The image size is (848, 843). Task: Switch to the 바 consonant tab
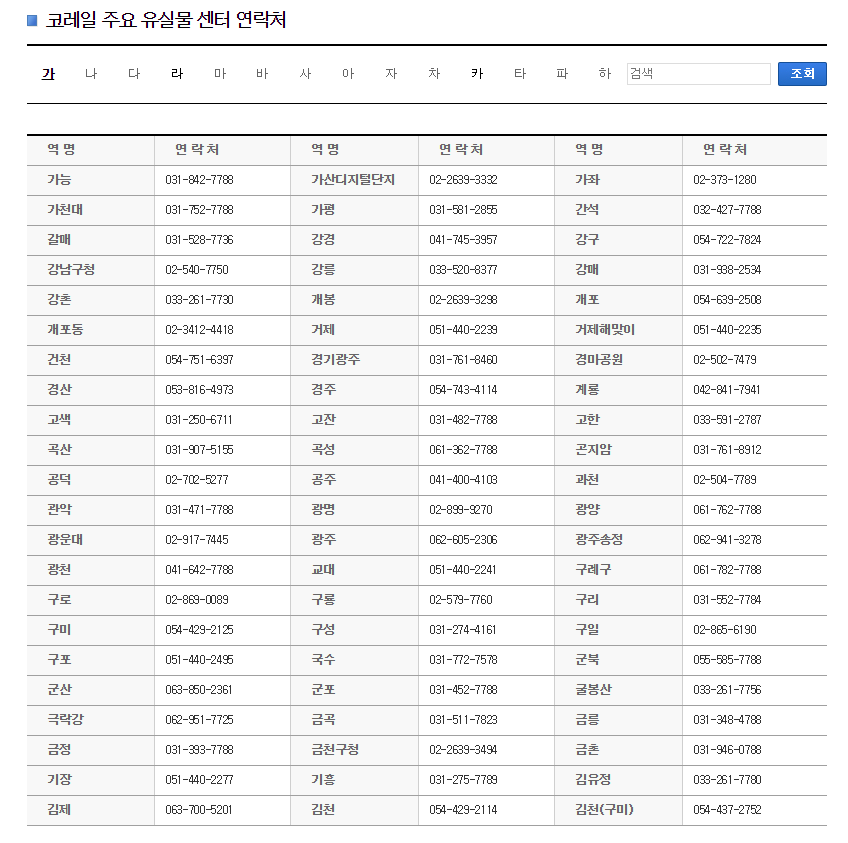pyautogui.click(x=262, y=73)
